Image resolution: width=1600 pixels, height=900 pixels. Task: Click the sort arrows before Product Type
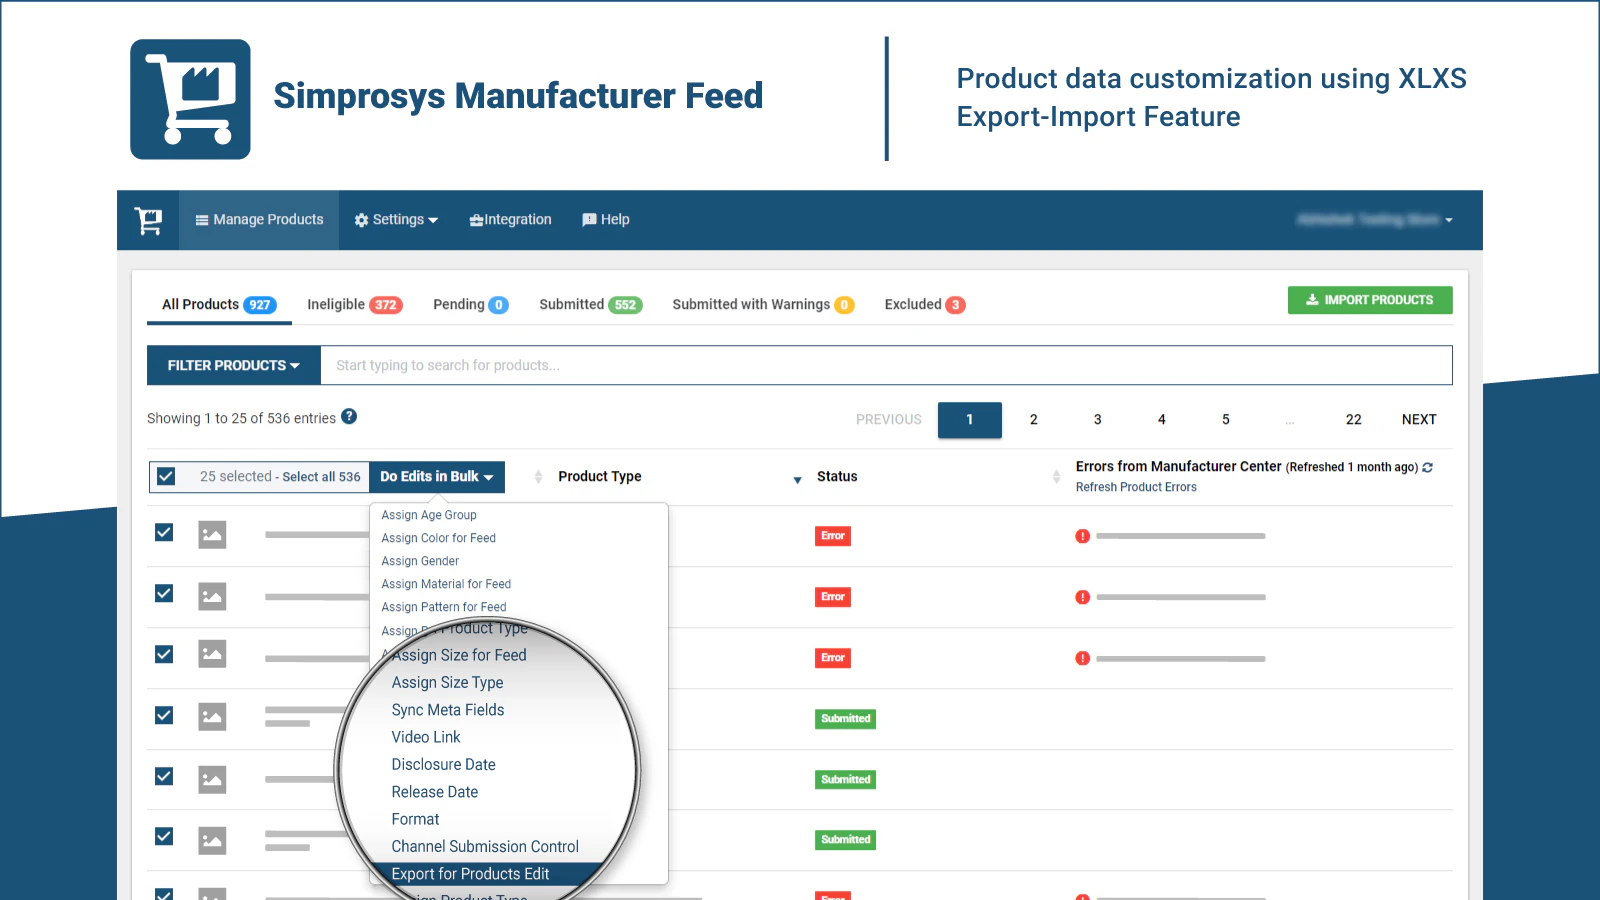(538, 477)
